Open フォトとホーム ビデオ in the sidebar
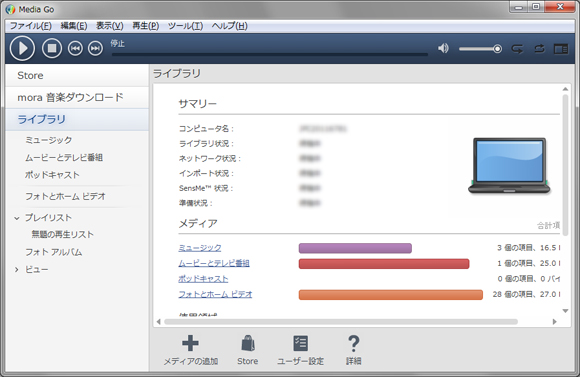The height and width of the screenshot is (377, 580). (65, 196)
